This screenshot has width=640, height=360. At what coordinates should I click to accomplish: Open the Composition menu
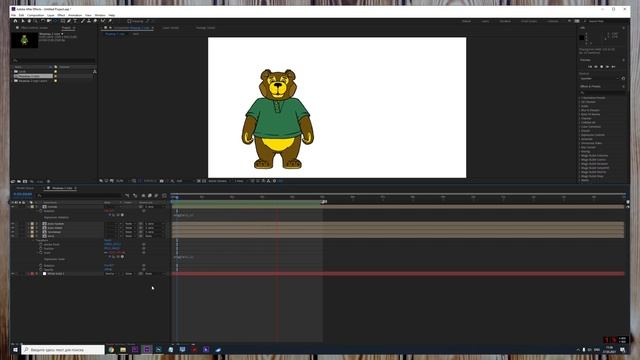pyautogui.click(x=36, y=15)
